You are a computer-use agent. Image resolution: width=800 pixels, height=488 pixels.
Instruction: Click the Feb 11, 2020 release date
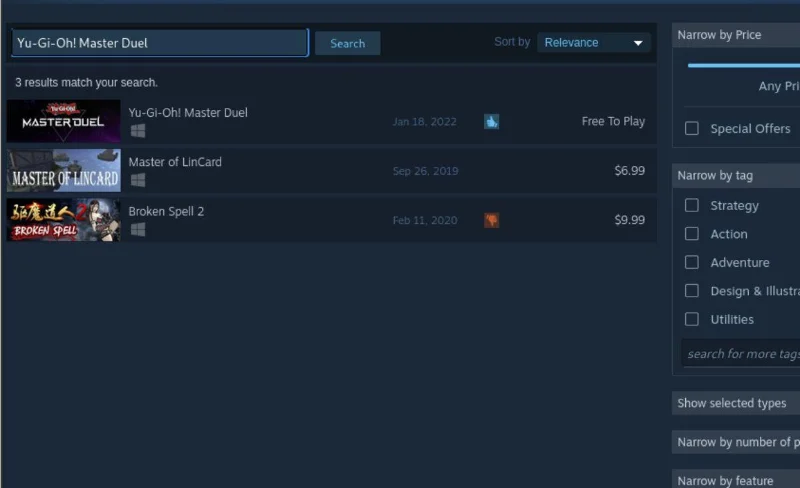[x=425, y=221]
